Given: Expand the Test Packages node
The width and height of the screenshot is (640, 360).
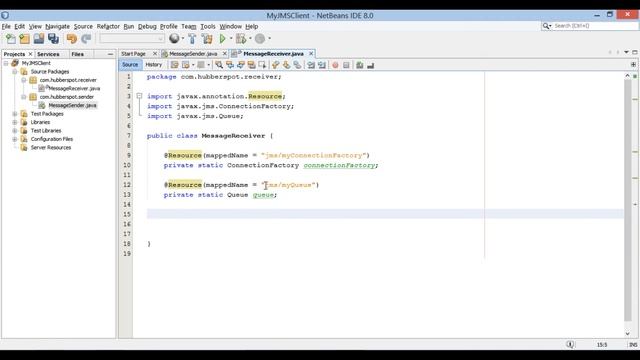Looking at the screenshot, I should click(x=15, y=114).
